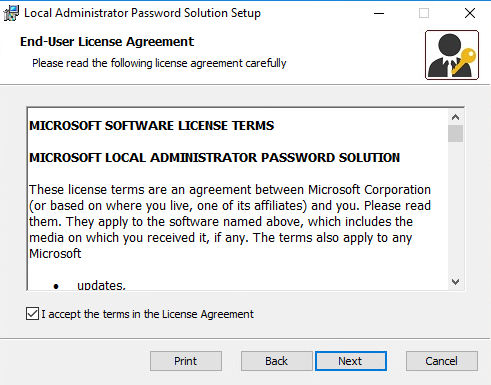The image size is (491, 385).
Task: Uncheck the accept license terms checkbox
Action: click(x=32, y=314)
